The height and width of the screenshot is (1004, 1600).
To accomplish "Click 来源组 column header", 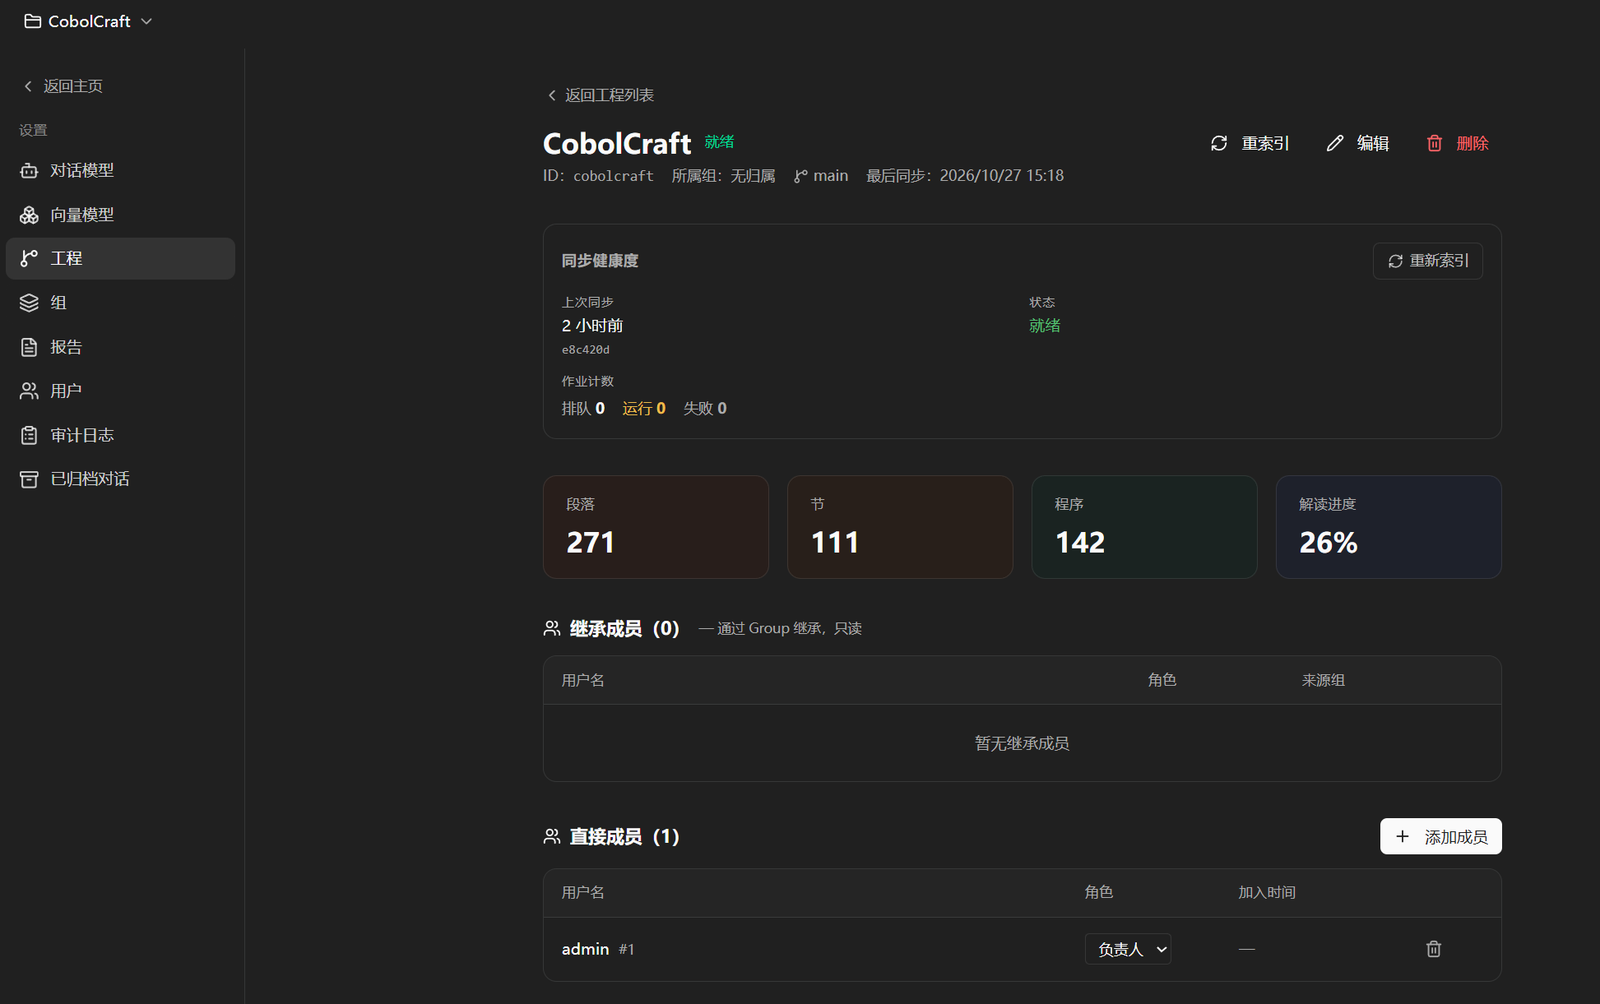I will [x=1323, y=680].
